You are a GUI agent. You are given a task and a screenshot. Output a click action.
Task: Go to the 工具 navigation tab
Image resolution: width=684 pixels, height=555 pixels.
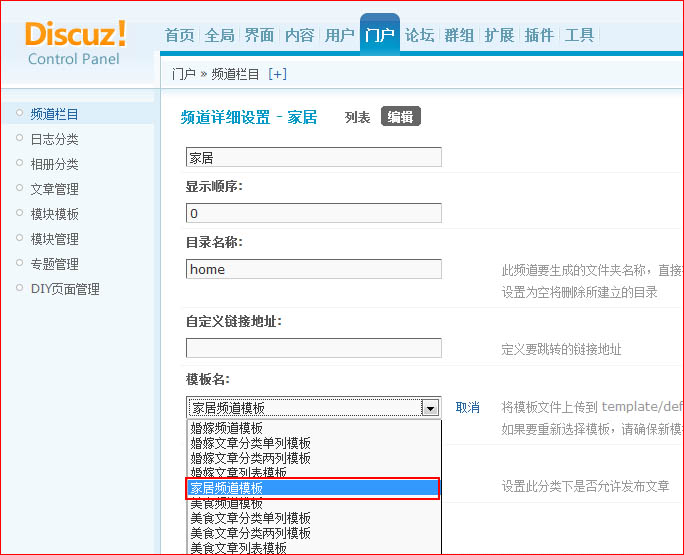[x=579, y=35]
